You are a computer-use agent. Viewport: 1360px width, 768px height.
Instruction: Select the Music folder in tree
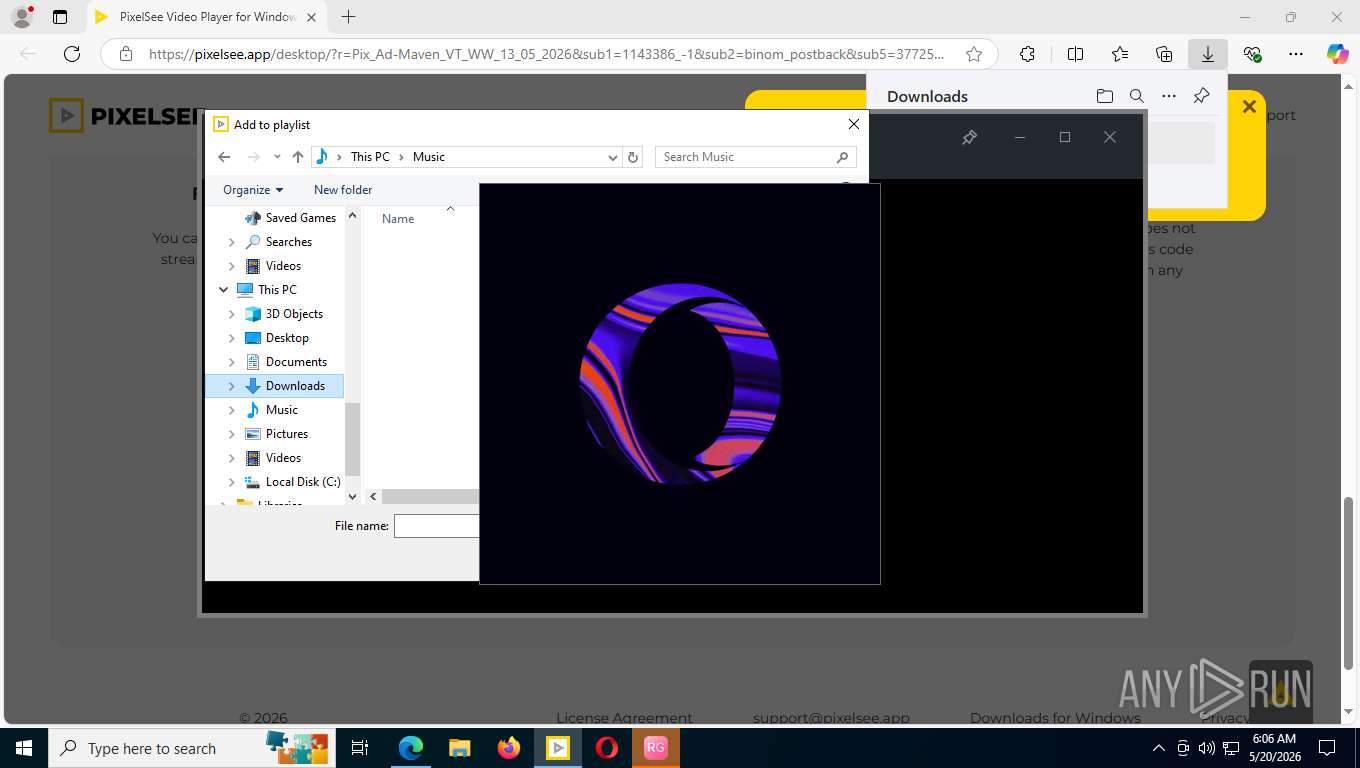272,410
